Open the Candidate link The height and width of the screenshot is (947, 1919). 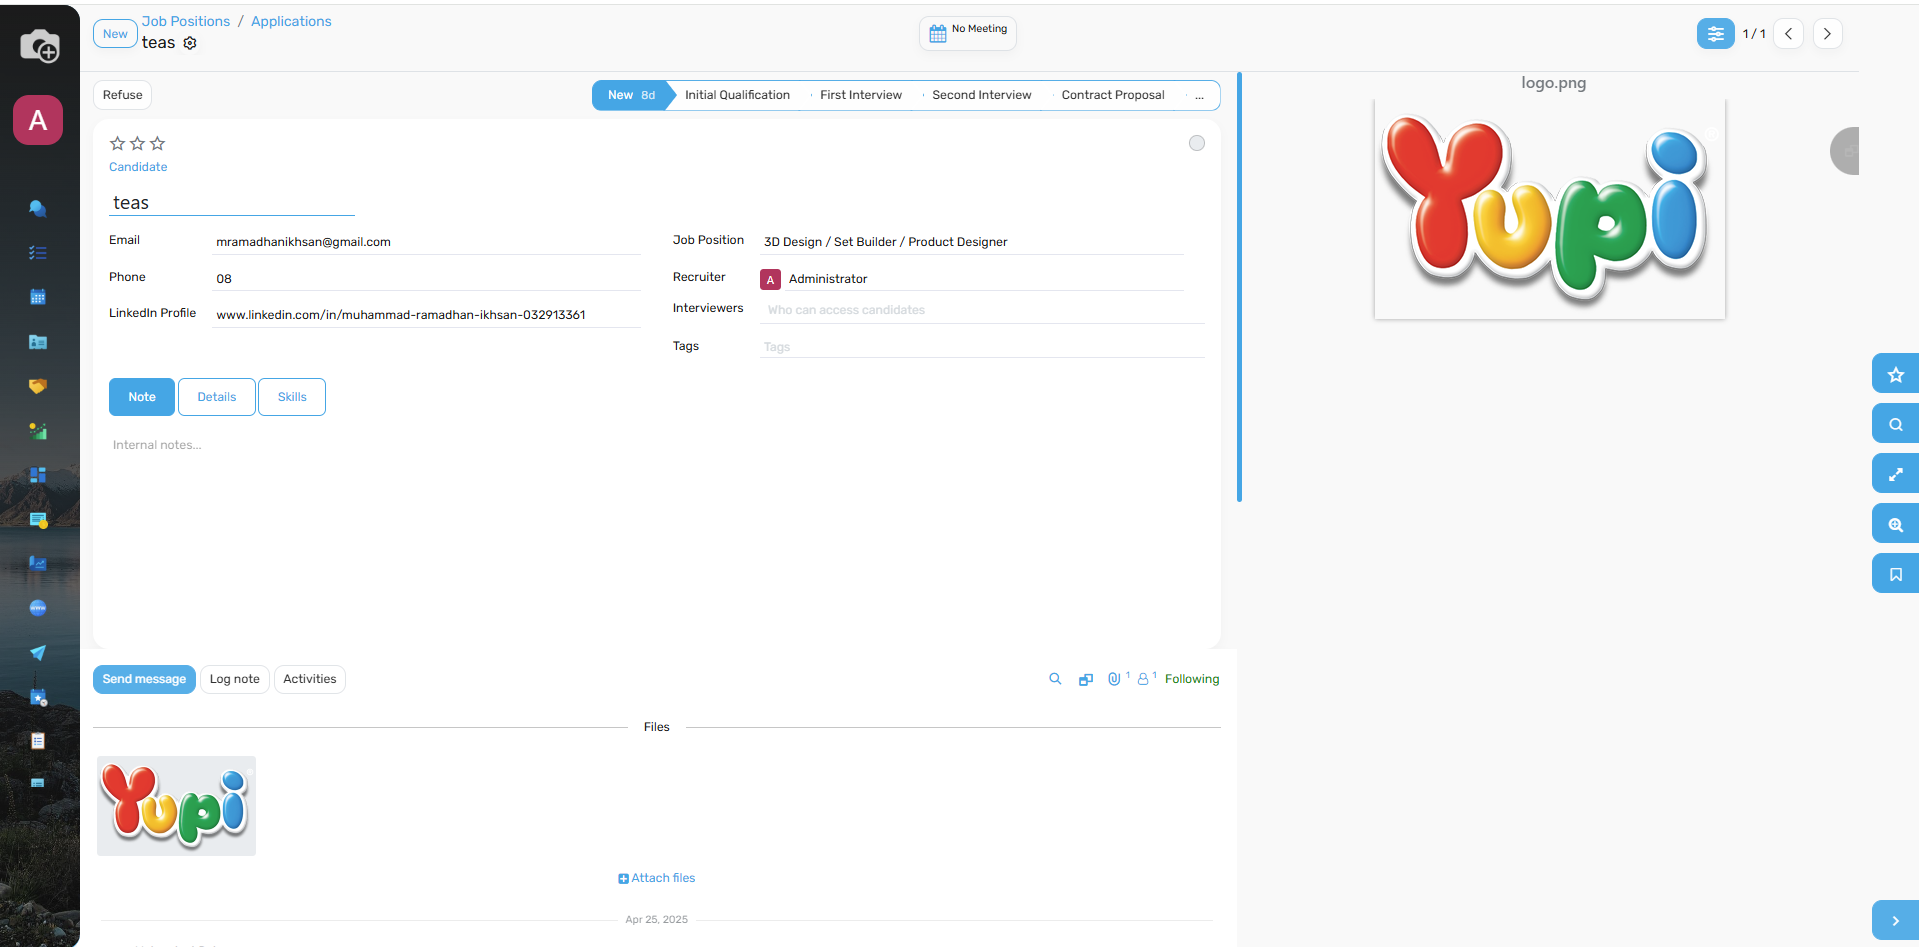138,167
